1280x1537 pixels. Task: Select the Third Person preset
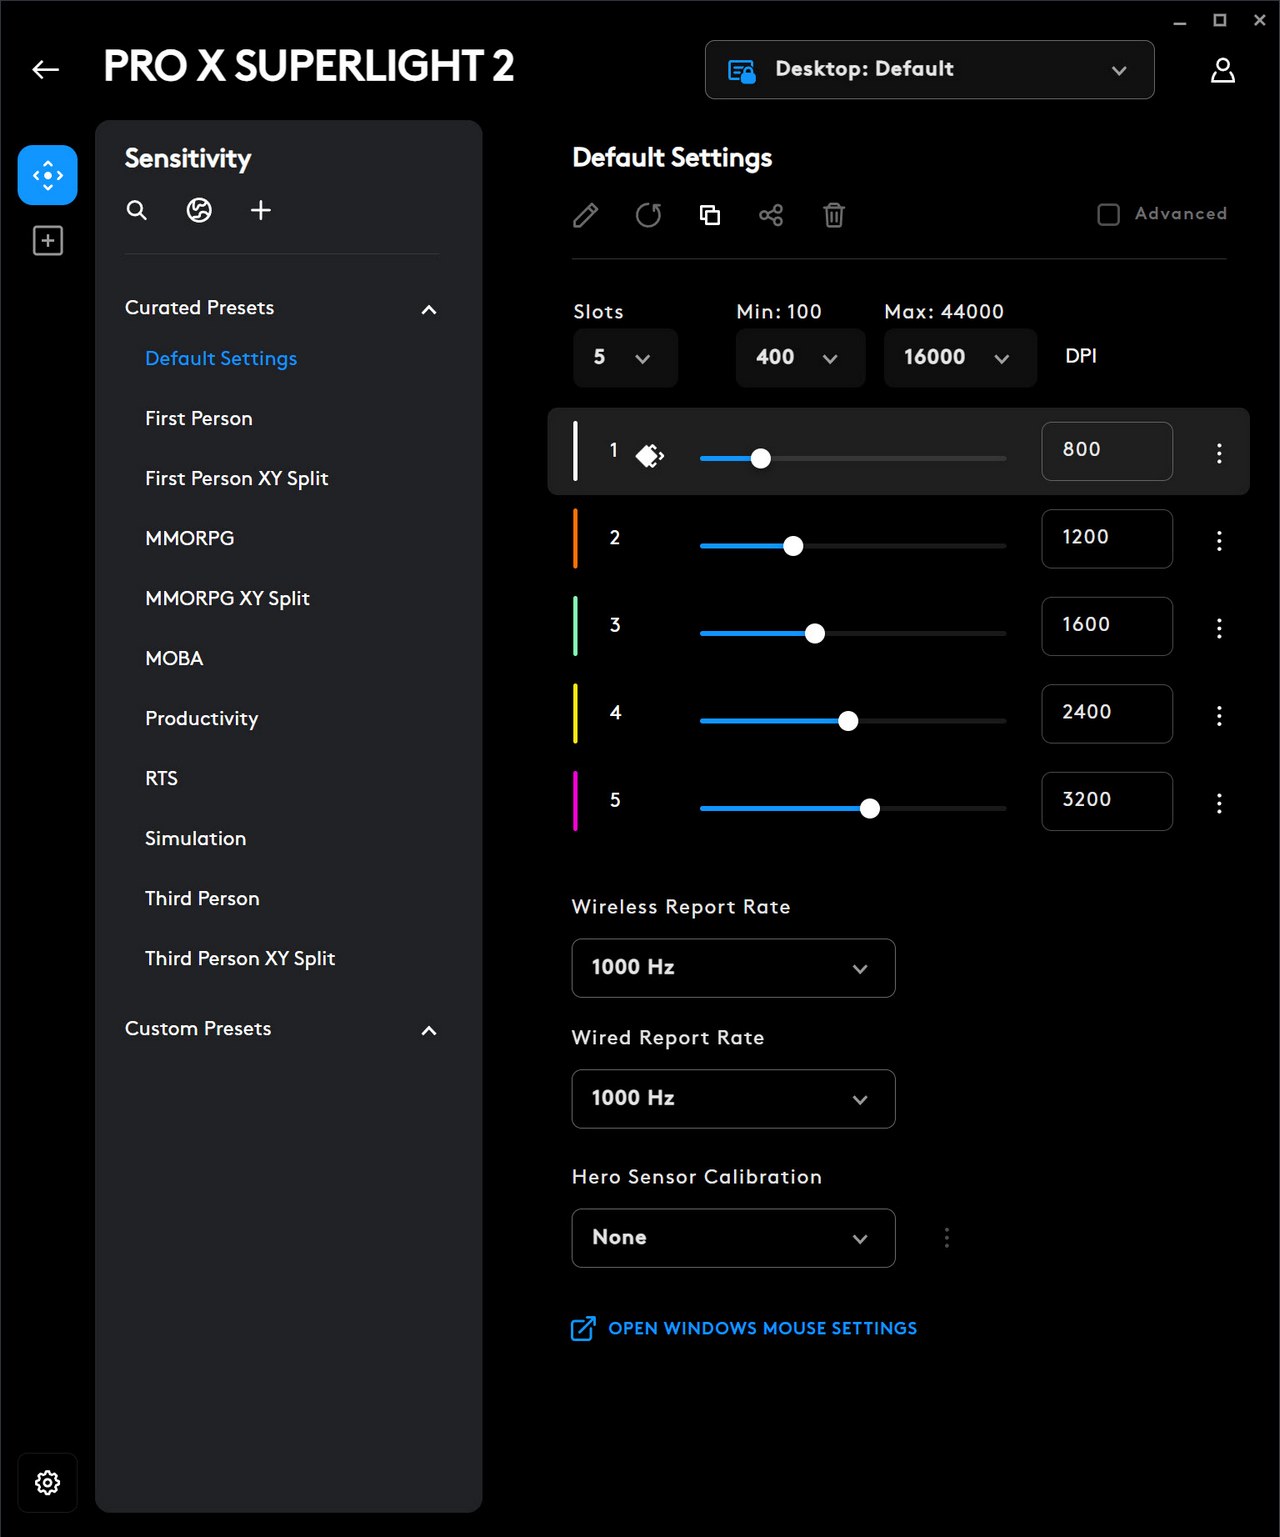coord(202,898)
